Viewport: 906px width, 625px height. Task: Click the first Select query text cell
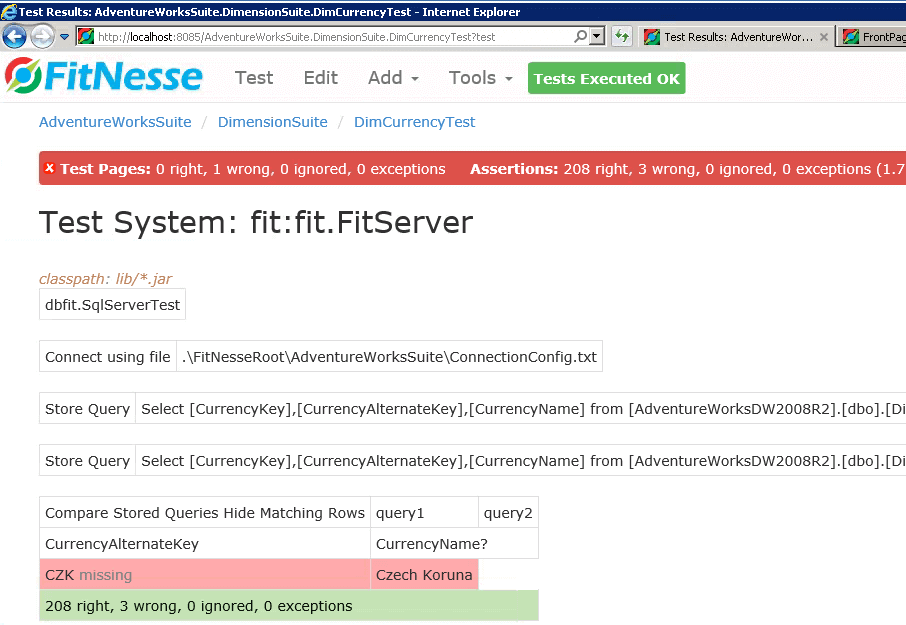[521, 408]
